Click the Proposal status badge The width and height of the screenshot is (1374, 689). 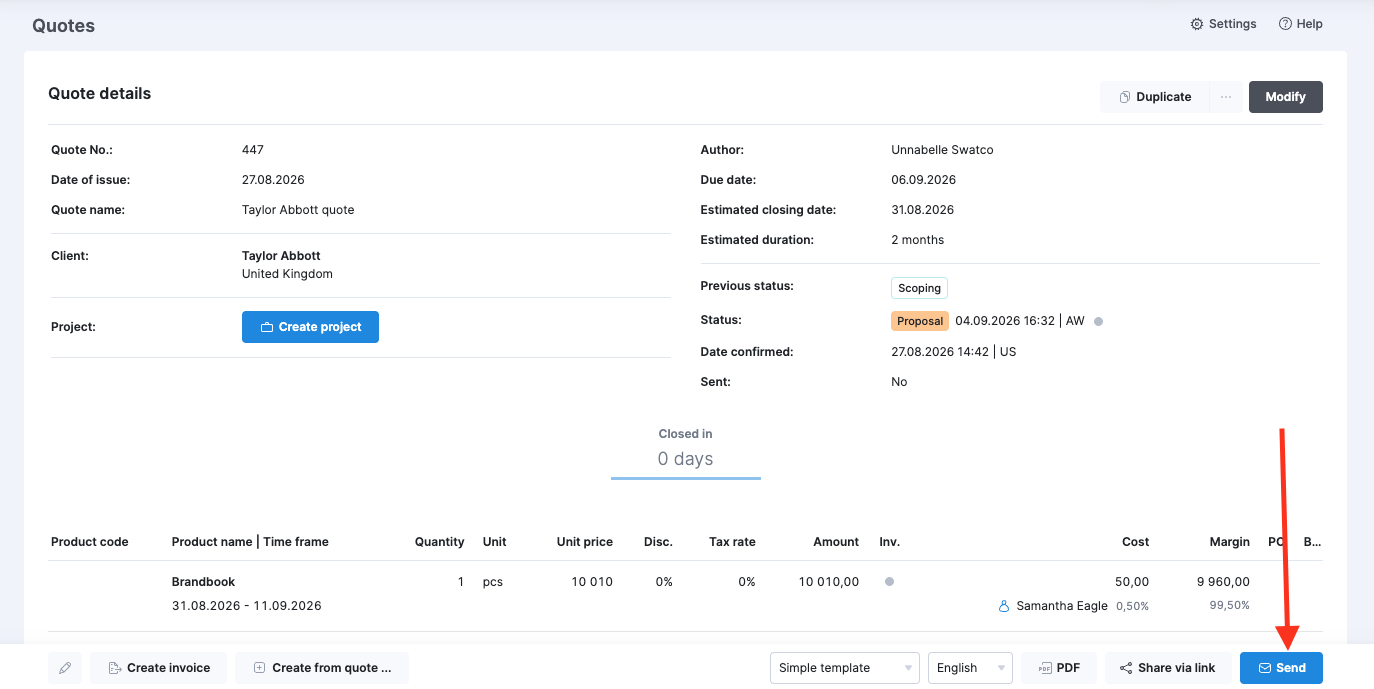click(920, 321)
